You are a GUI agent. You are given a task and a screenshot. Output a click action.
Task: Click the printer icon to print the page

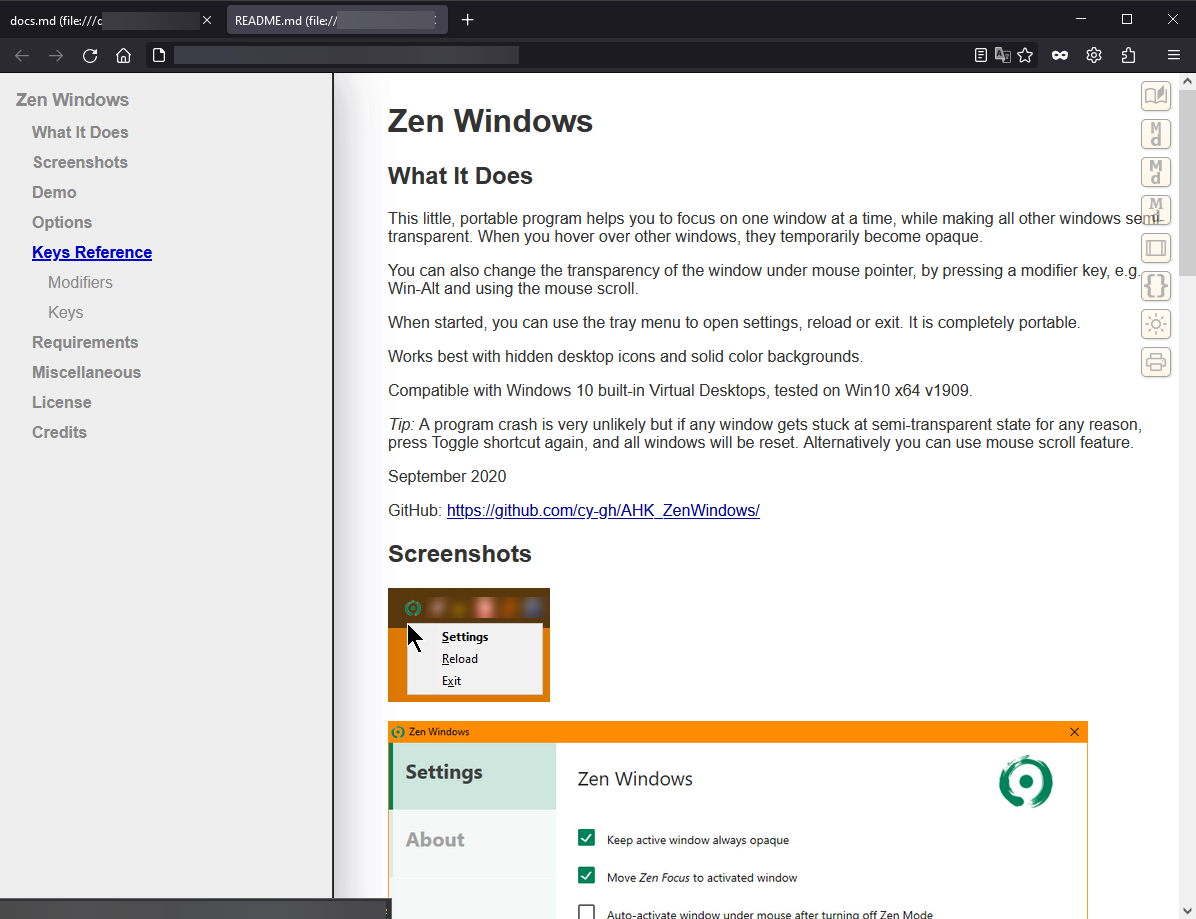1156,361
